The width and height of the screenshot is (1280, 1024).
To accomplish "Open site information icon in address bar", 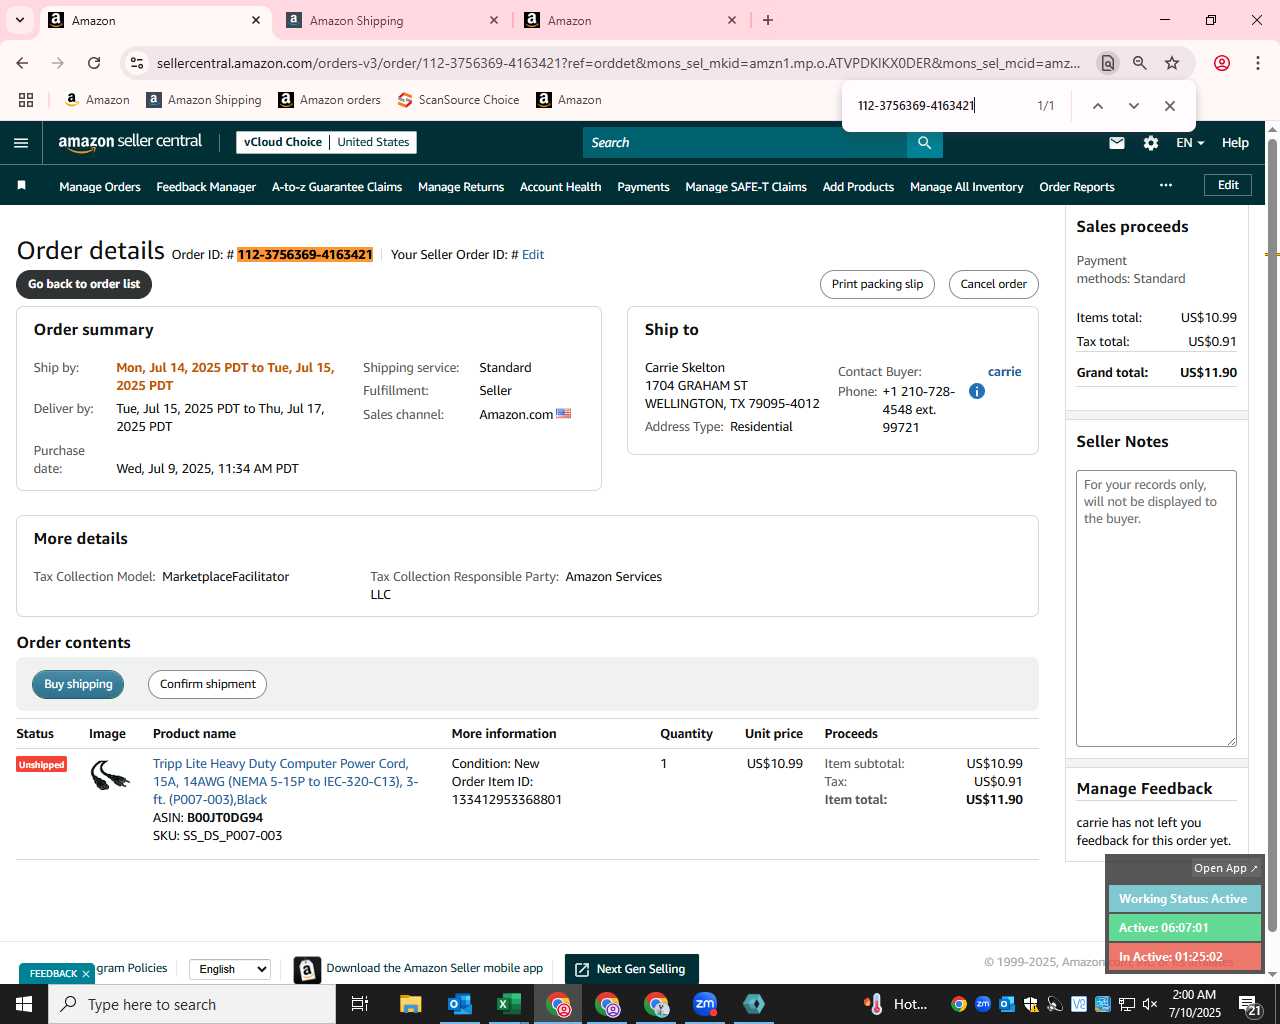I will point(137,63).
